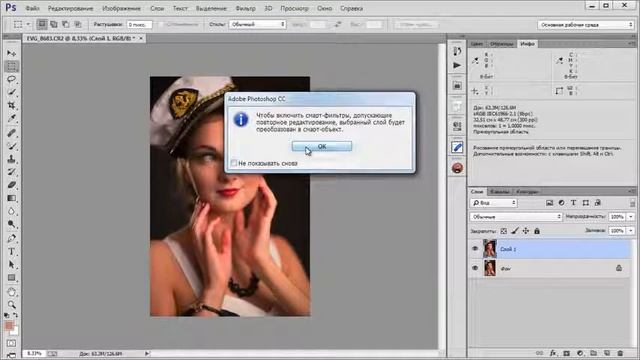Select the Horizontal Type tool
This screenshot has height=360, width=640.
click(x=11, y=251)
